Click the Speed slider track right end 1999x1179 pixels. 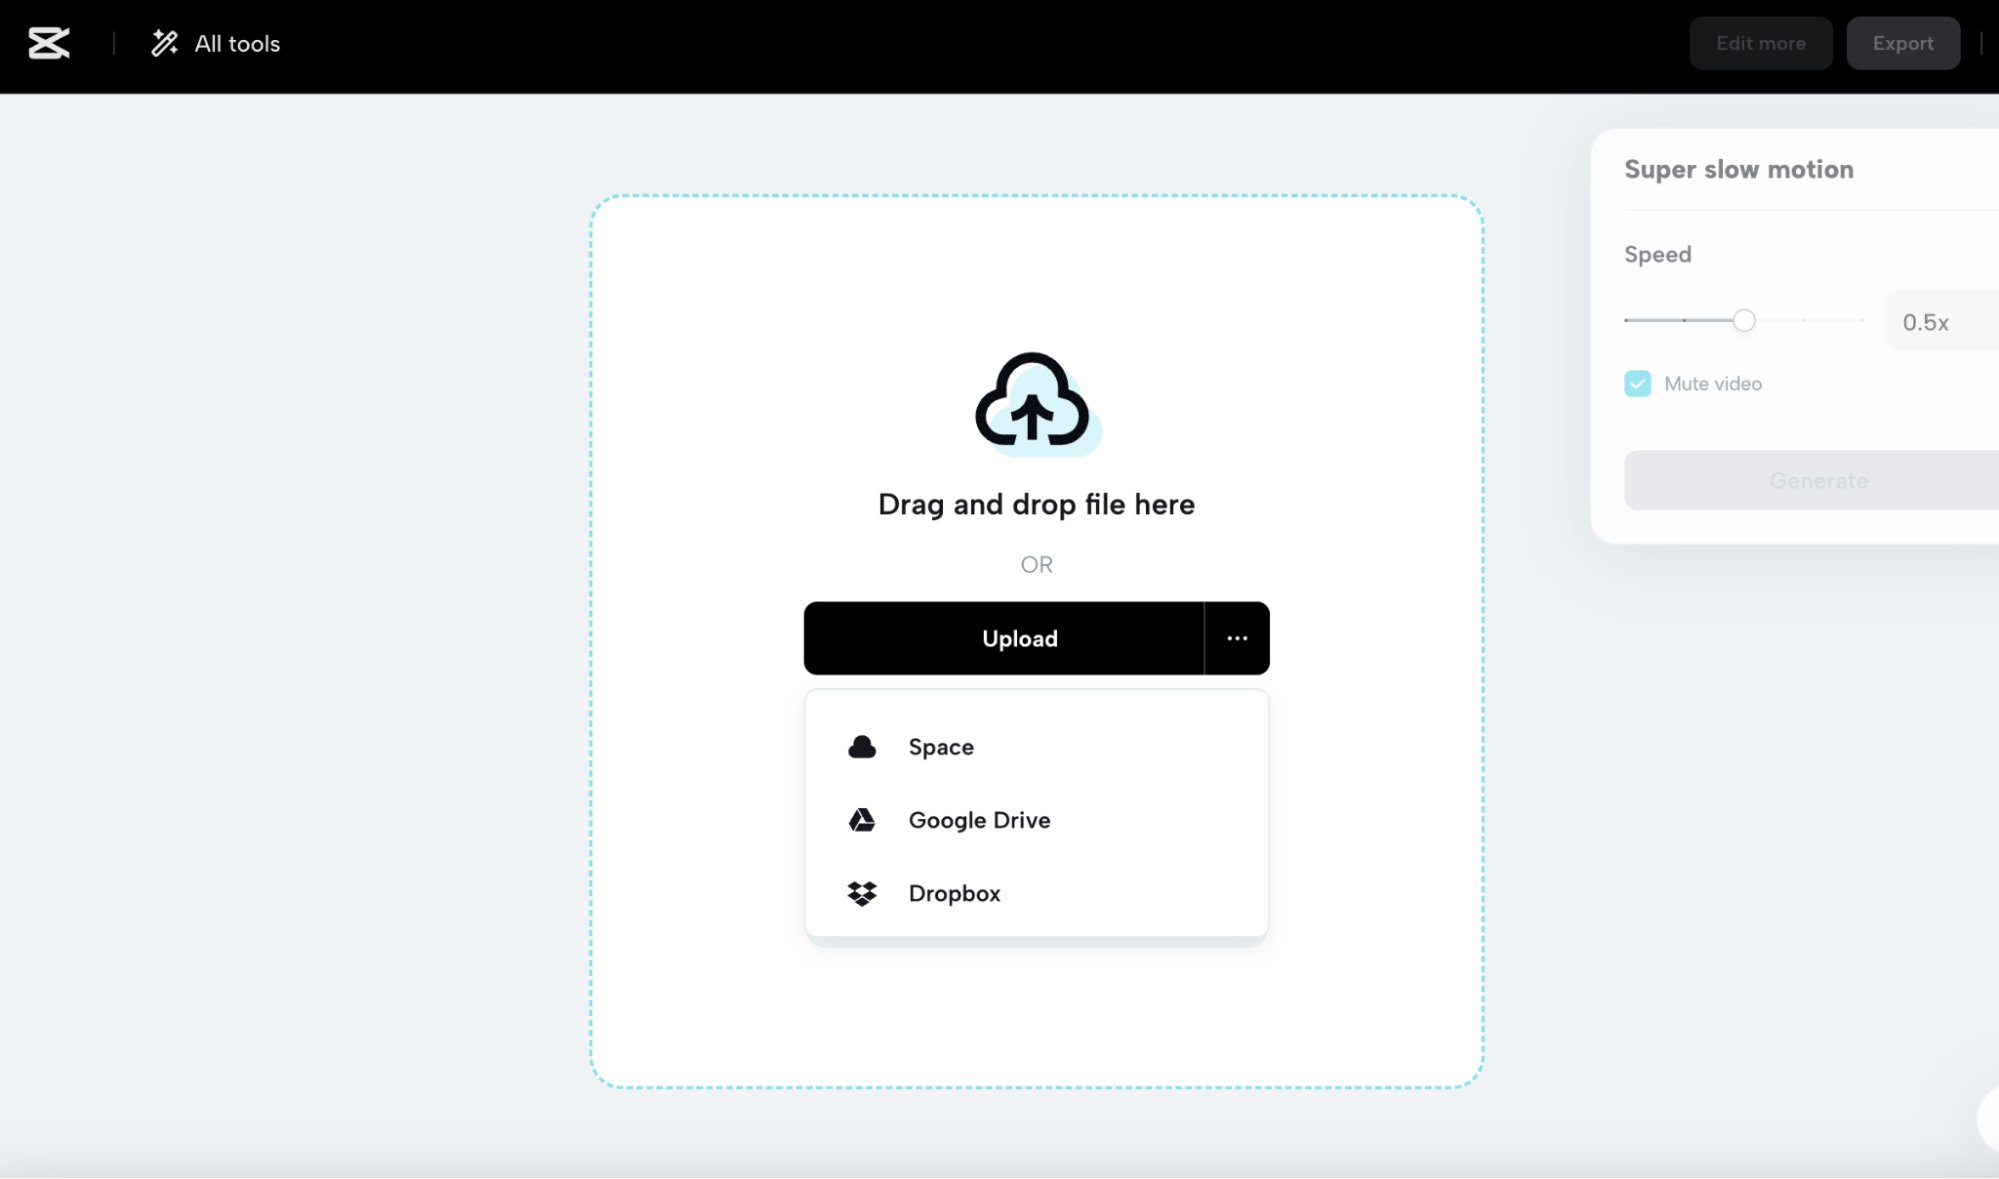[x=1860, y=321]
